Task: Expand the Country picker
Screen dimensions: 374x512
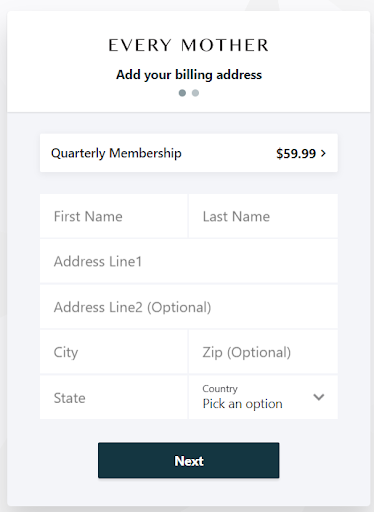Action: point(263,397)
